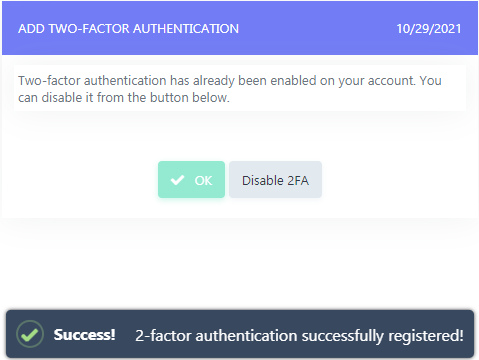Click the 'Disable 2FA' text label
Screen dimensions: 479x360
coord(275,180)
